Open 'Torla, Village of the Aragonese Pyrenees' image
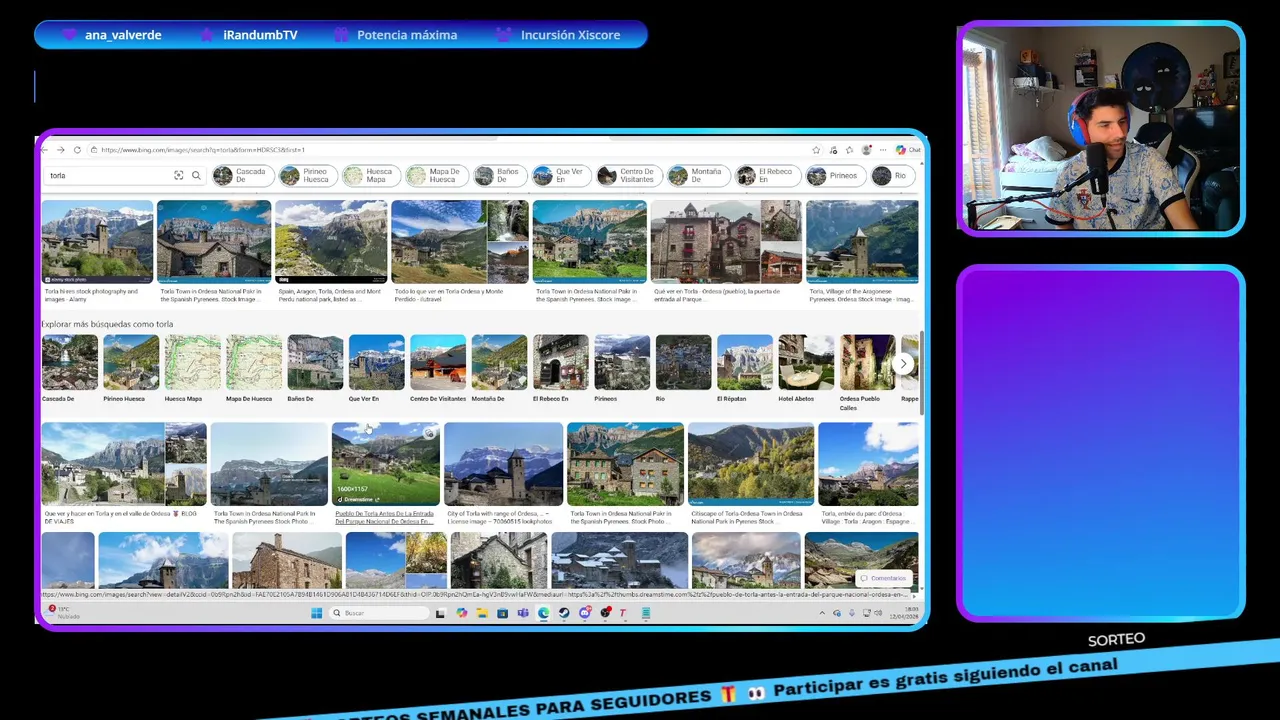 [862, 241]
